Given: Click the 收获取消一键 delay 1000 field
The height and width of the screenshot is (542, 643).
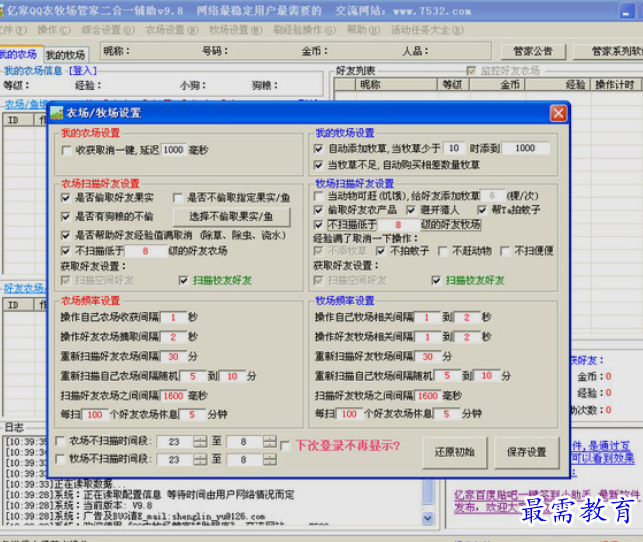Looking at the screenshot, I should coord(173,150).
